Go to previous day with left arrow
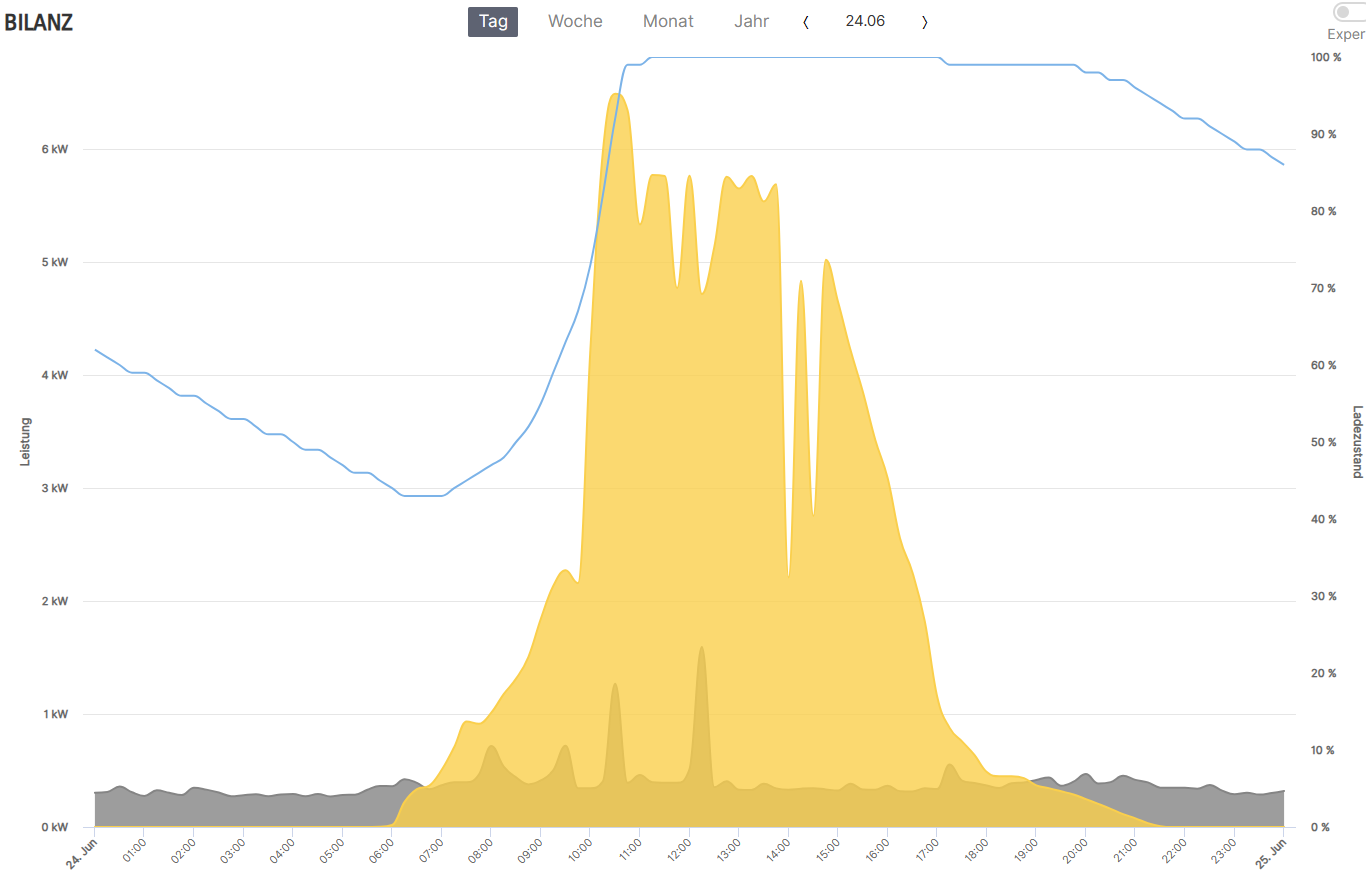 (x=806, y=22)
